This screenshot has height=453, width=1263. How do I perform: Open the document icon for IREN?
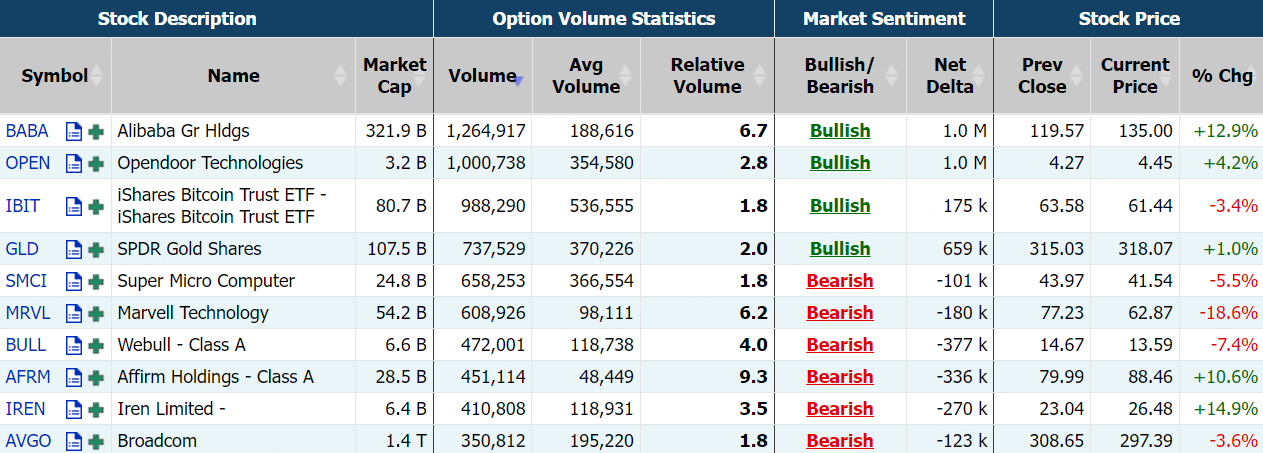tap(74, 409)
